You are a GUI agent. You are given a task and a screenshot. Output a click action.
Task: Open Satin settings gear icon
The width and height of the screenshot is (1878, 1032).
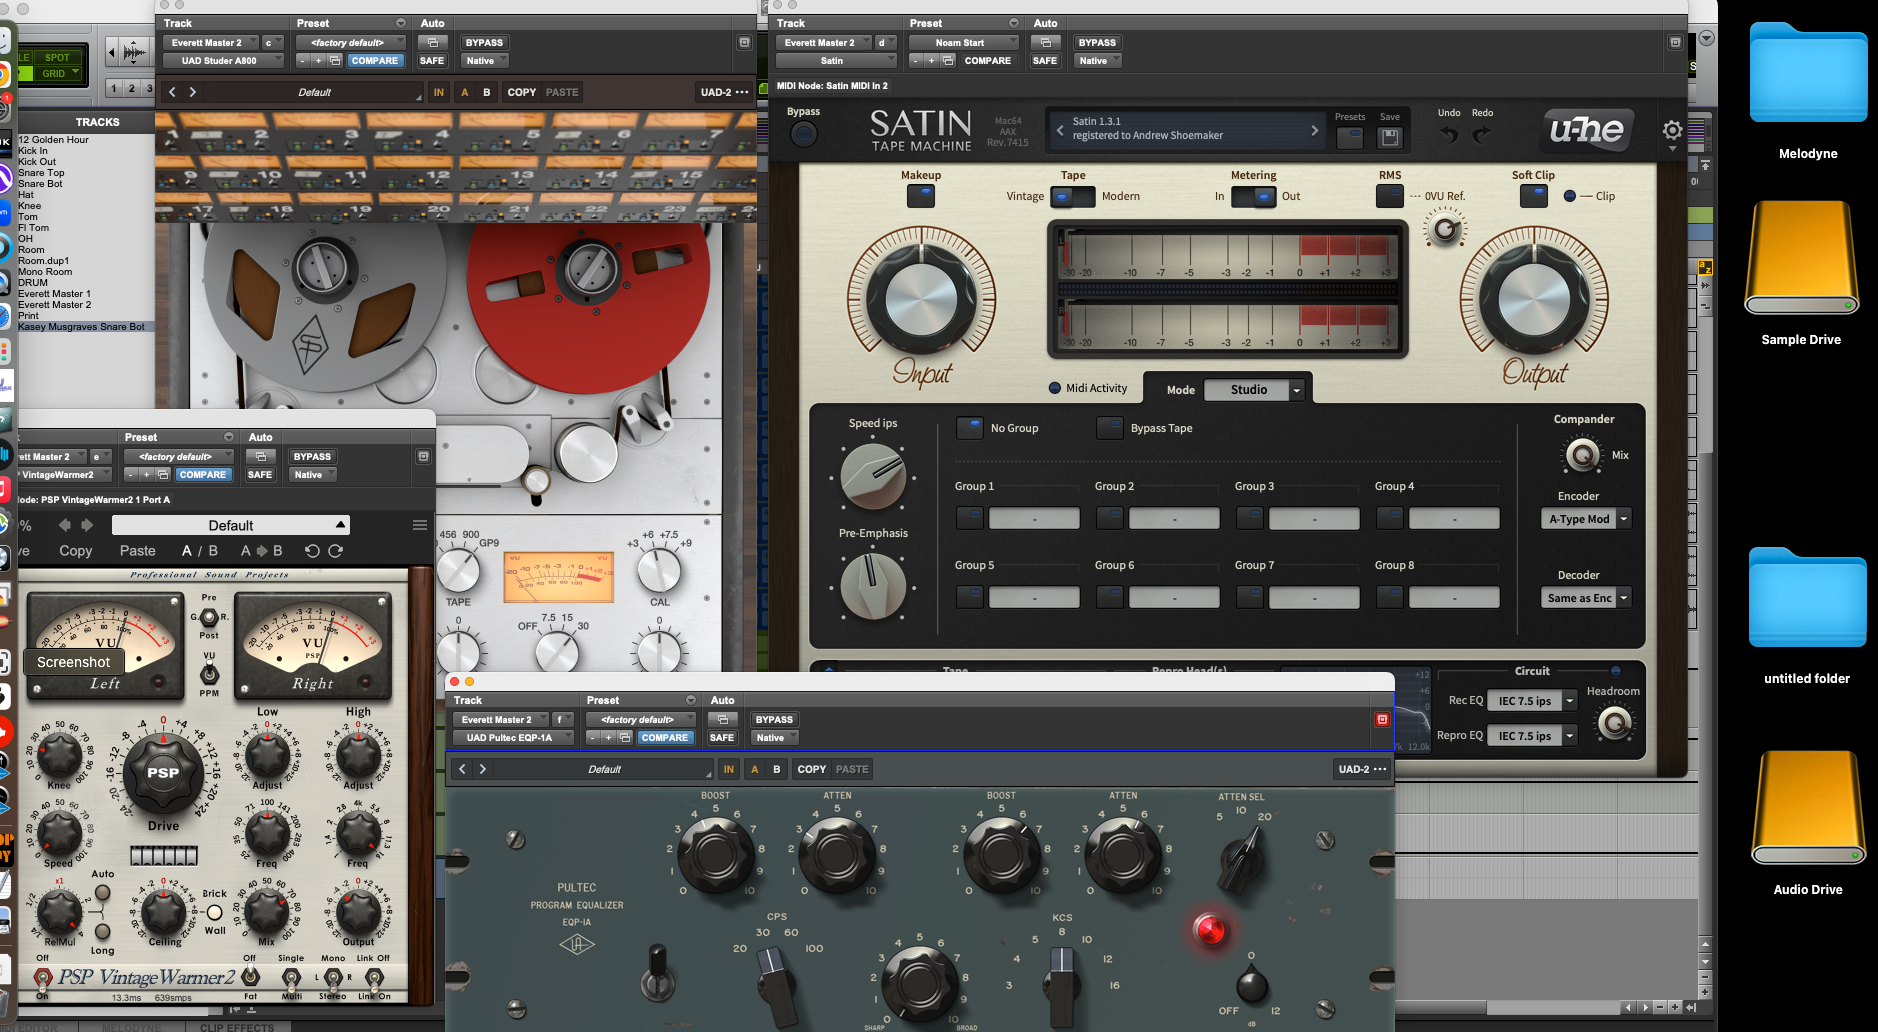click(x=1672, y=131)
